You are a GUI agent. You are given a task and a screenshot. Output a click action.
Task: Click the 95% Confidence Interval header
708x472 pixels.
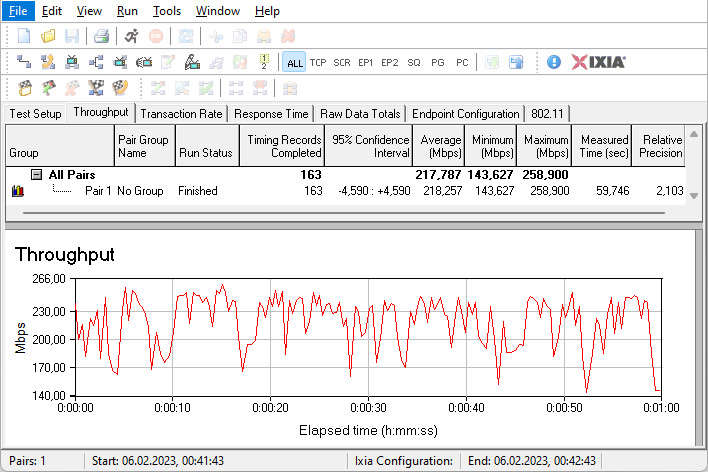[x=368, y=146]
